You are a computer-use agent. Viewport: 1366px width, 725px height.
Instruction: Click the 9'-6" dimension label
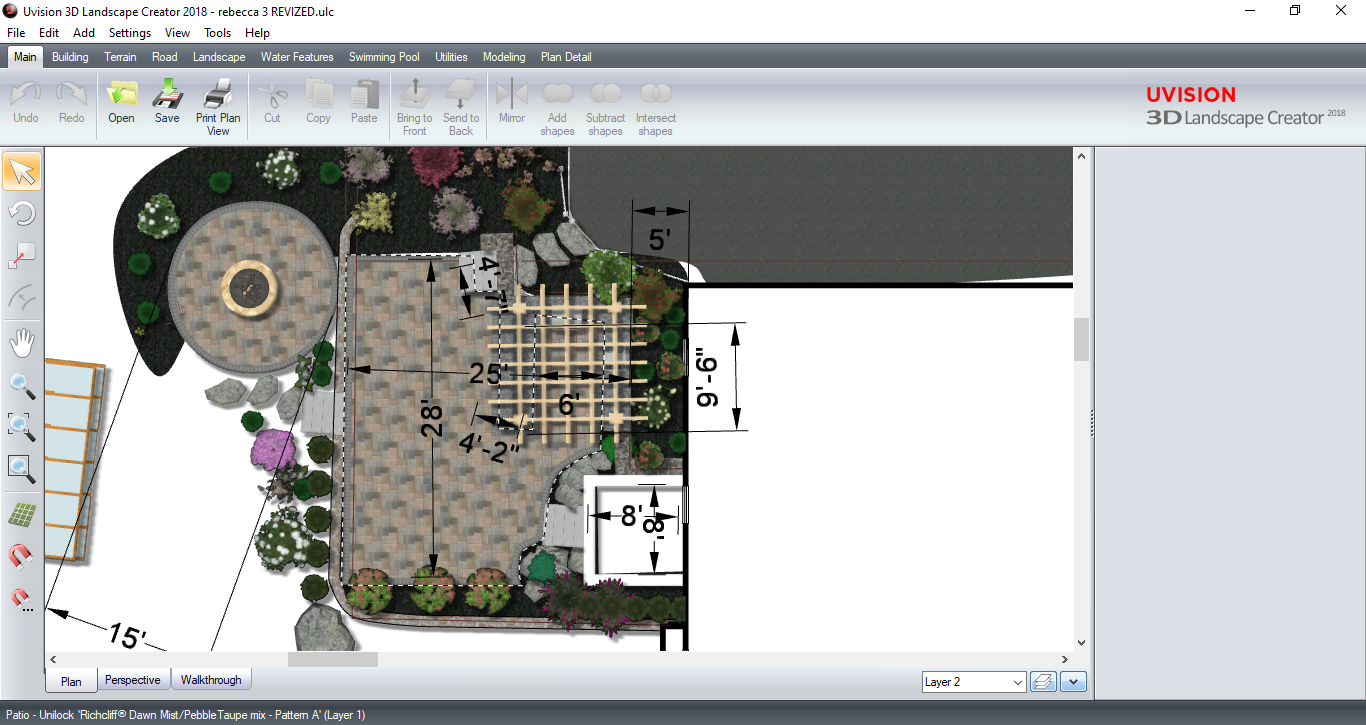[708, 377]
